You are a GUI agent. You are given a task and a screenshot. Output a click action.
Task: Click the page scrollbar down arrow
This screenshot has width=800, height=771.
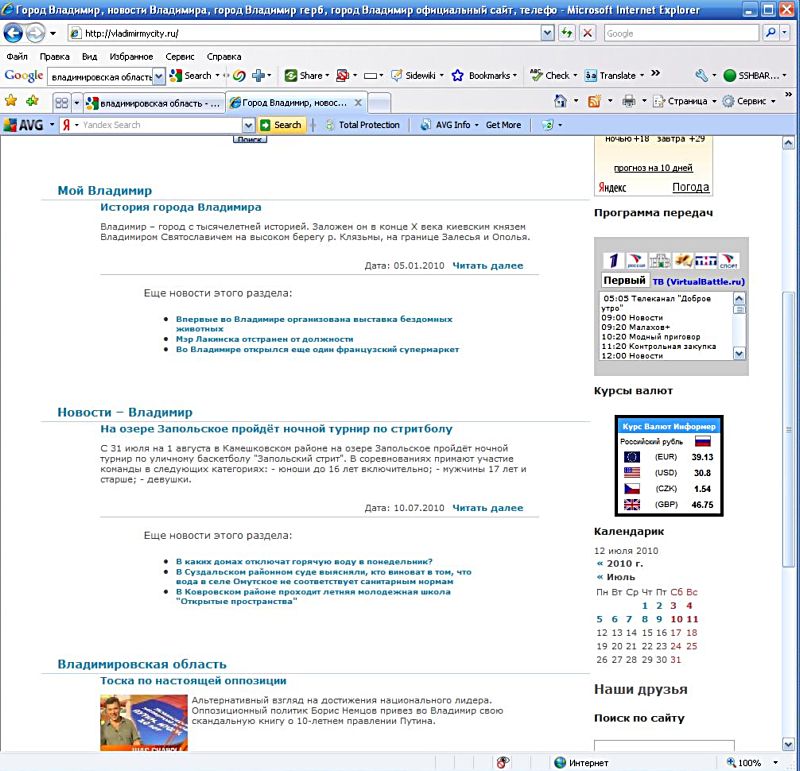(x=788, y=744)
